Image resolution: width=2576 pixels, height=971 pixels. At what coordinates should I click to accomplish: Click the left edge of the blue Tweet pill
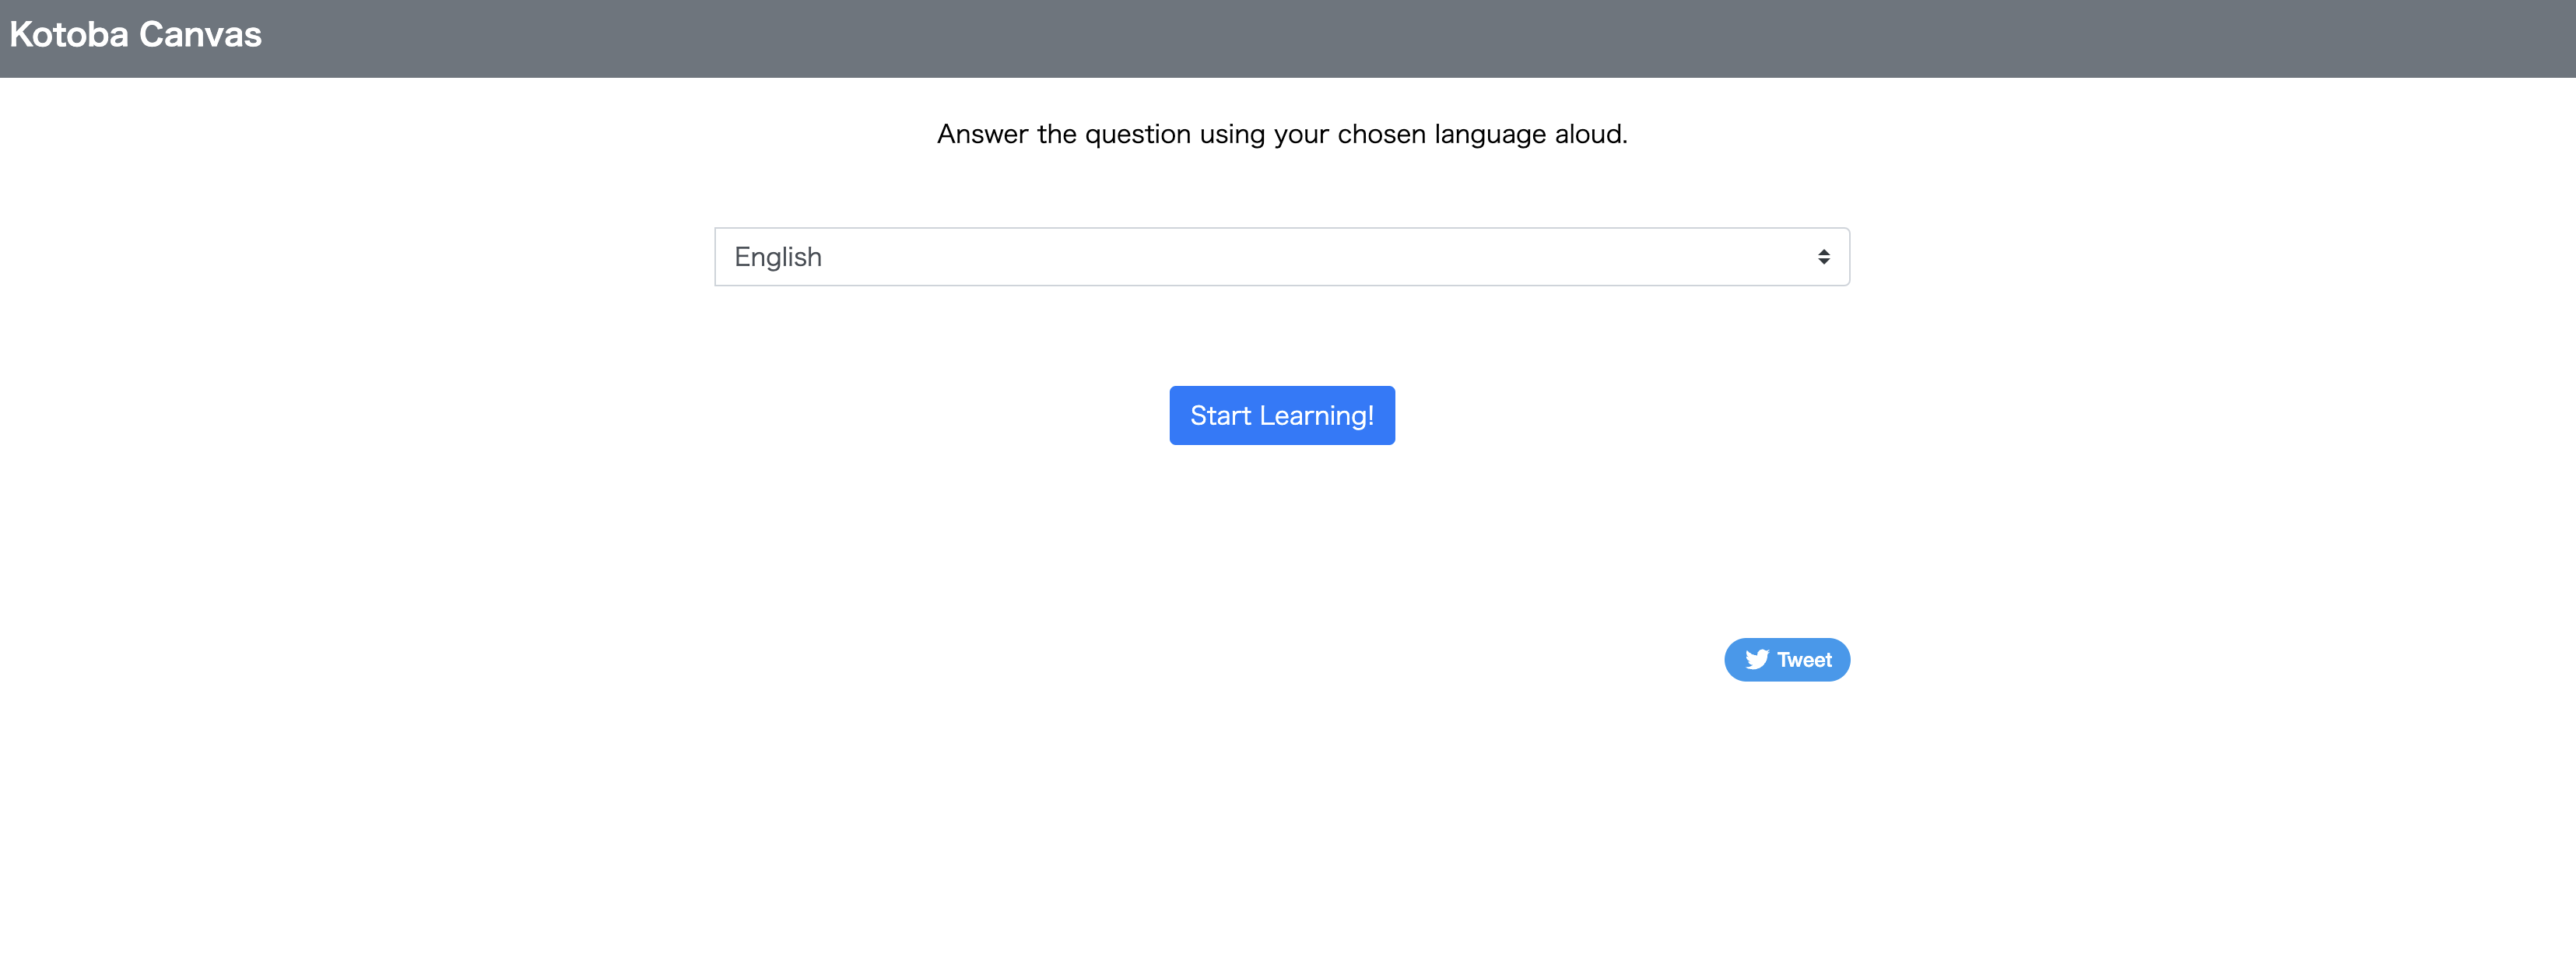tap(1733, 660)
